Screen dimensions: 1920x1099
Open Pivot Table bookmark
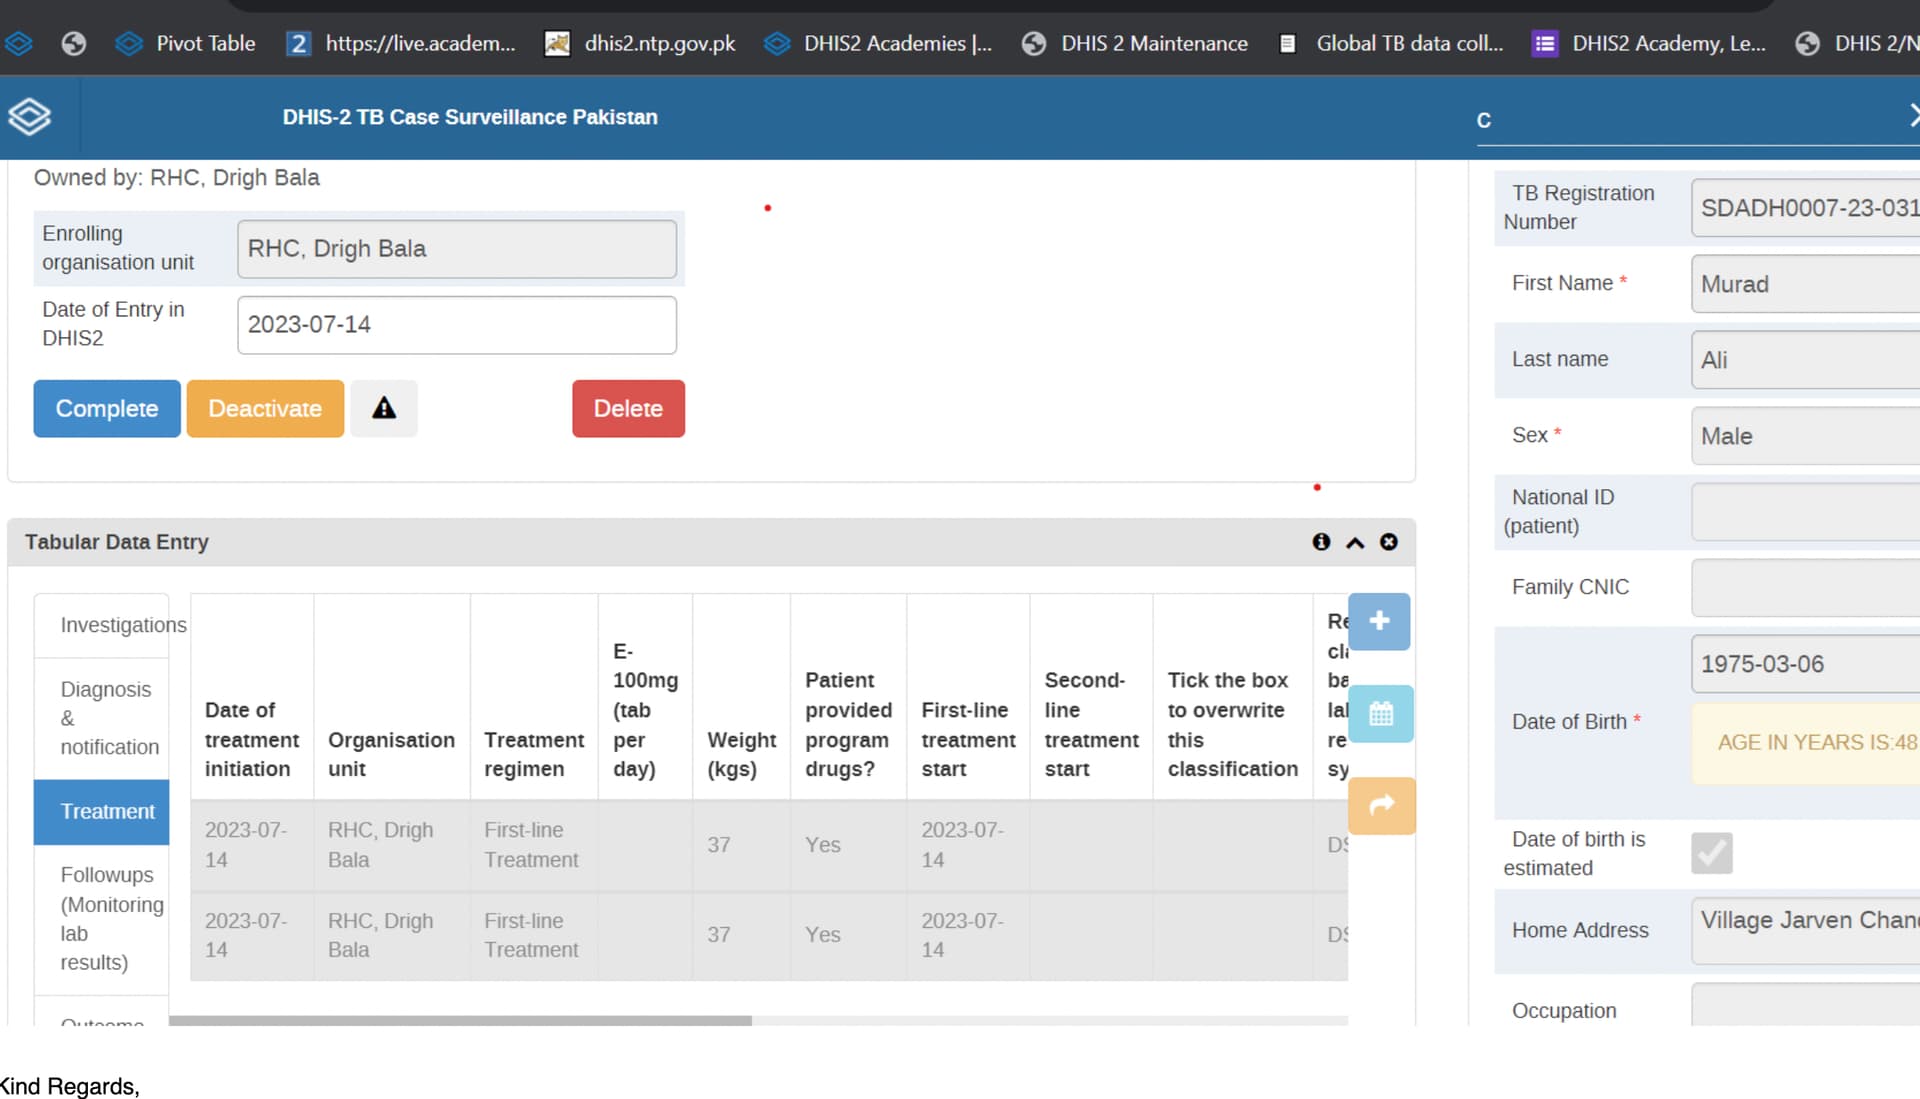186,43
